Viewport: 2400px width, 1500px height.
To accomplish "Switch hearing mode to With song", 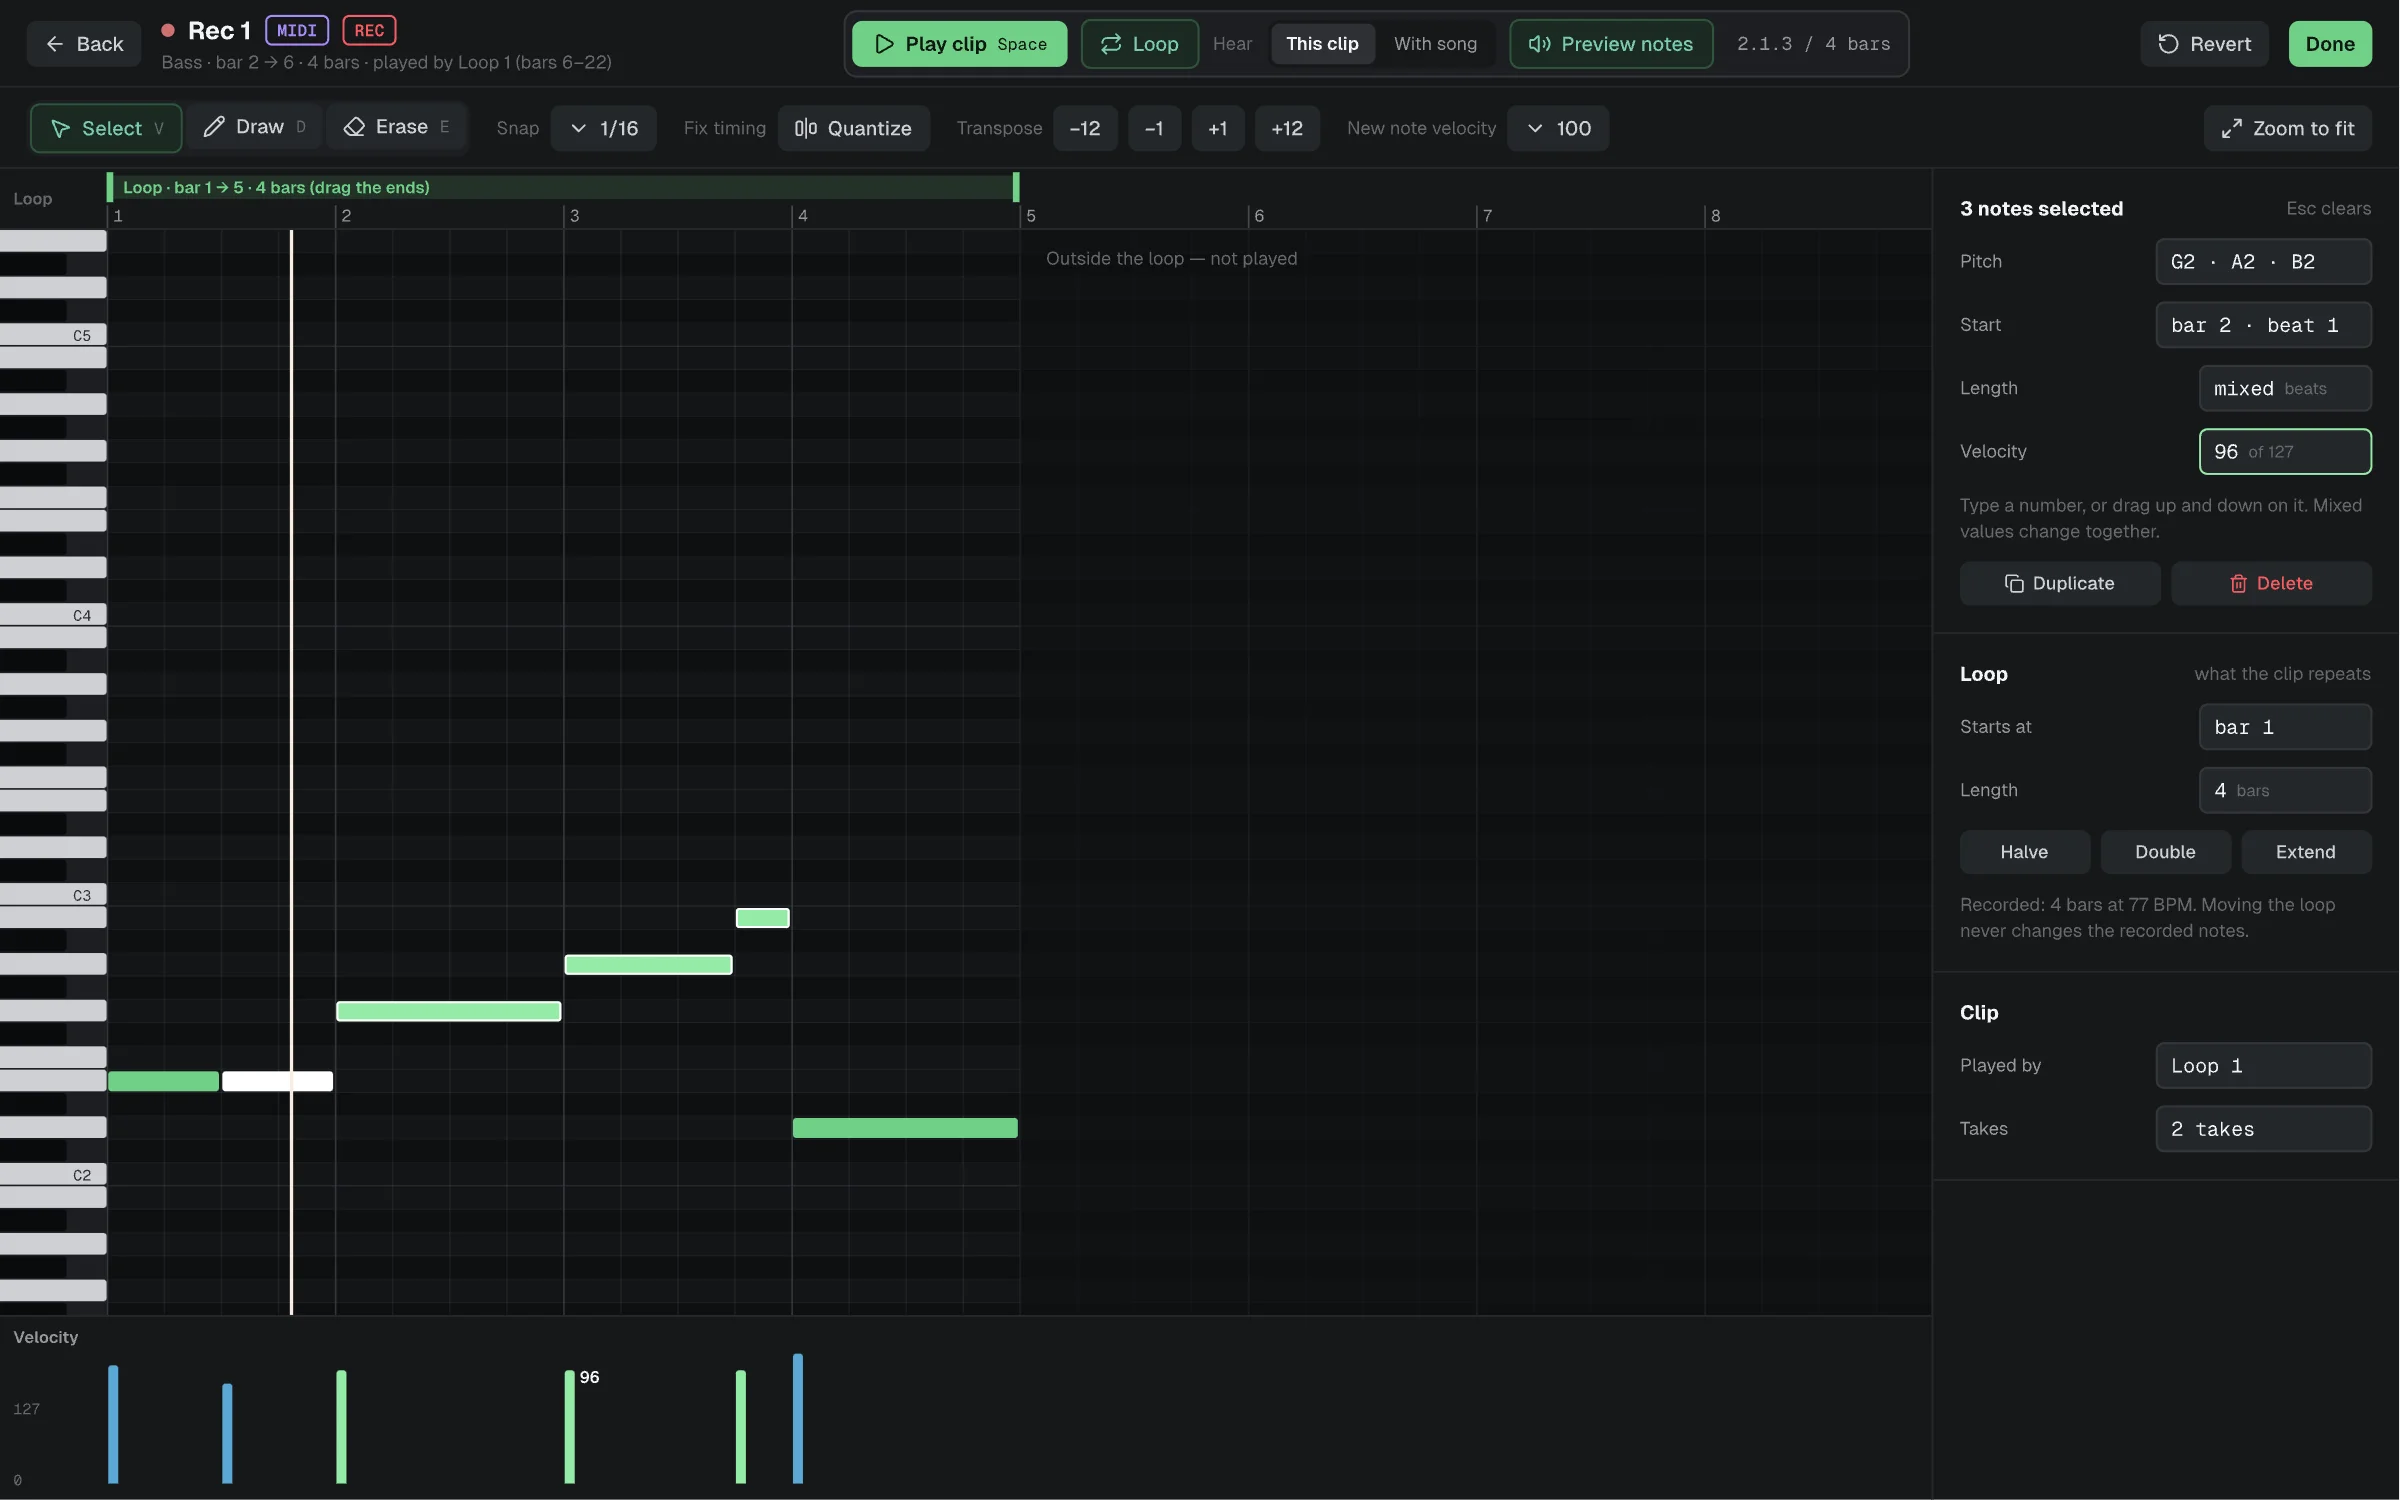I will (x=1435, y=44).
